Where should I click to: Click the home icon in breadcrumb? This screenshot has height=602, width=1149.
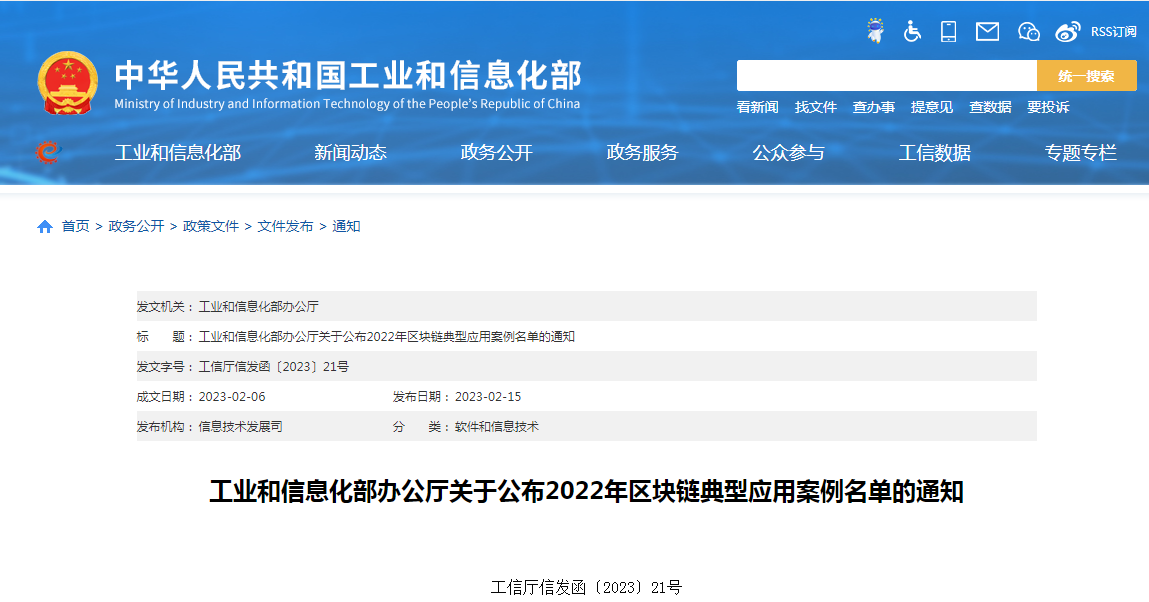[45, 227]
